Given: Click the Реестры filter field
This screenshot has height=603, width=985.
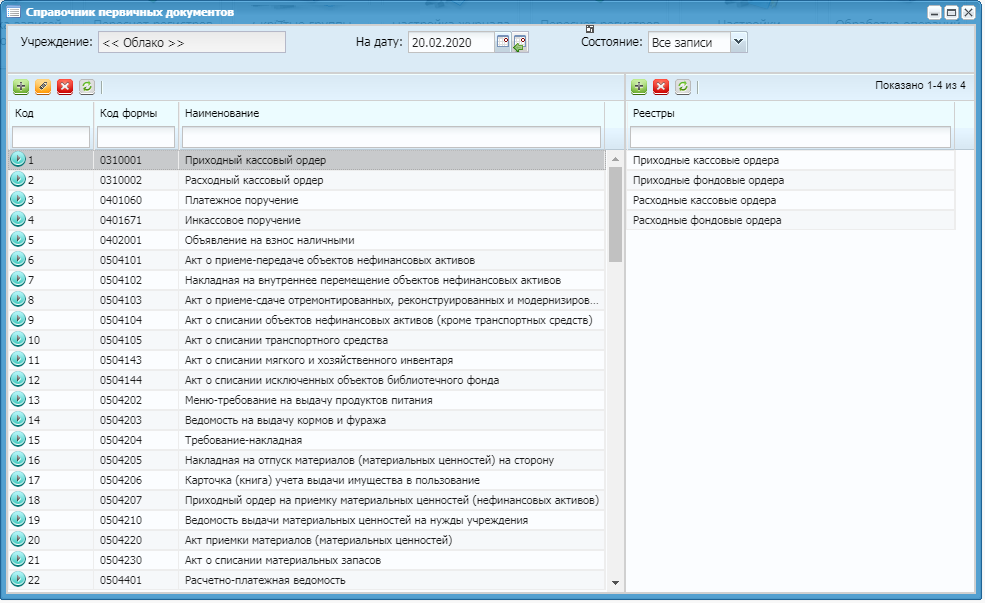Looking at the screenshot, I should tap(790, 136).
